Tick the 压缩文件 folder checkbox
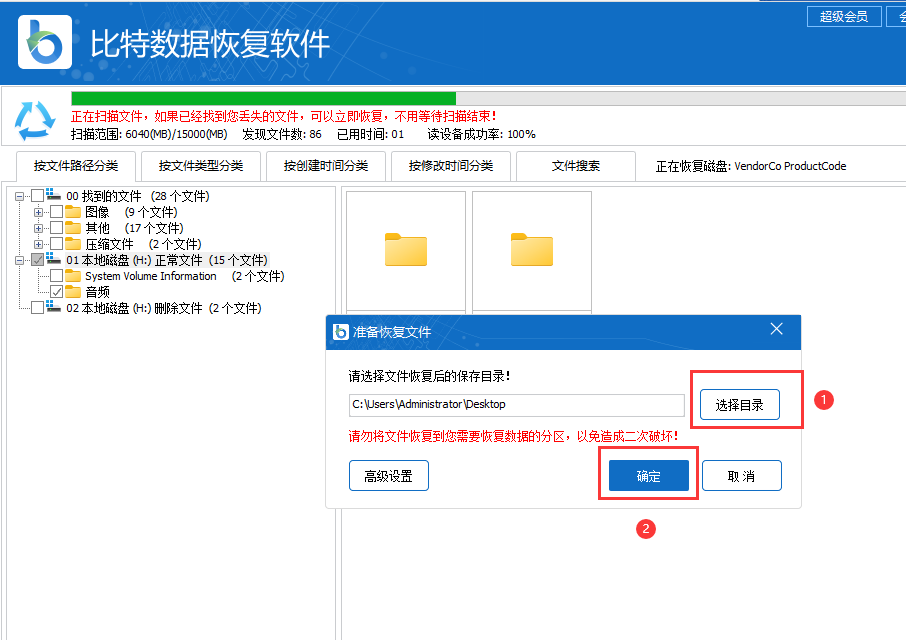The image size is (906, 640). click(x=57, y=244)
